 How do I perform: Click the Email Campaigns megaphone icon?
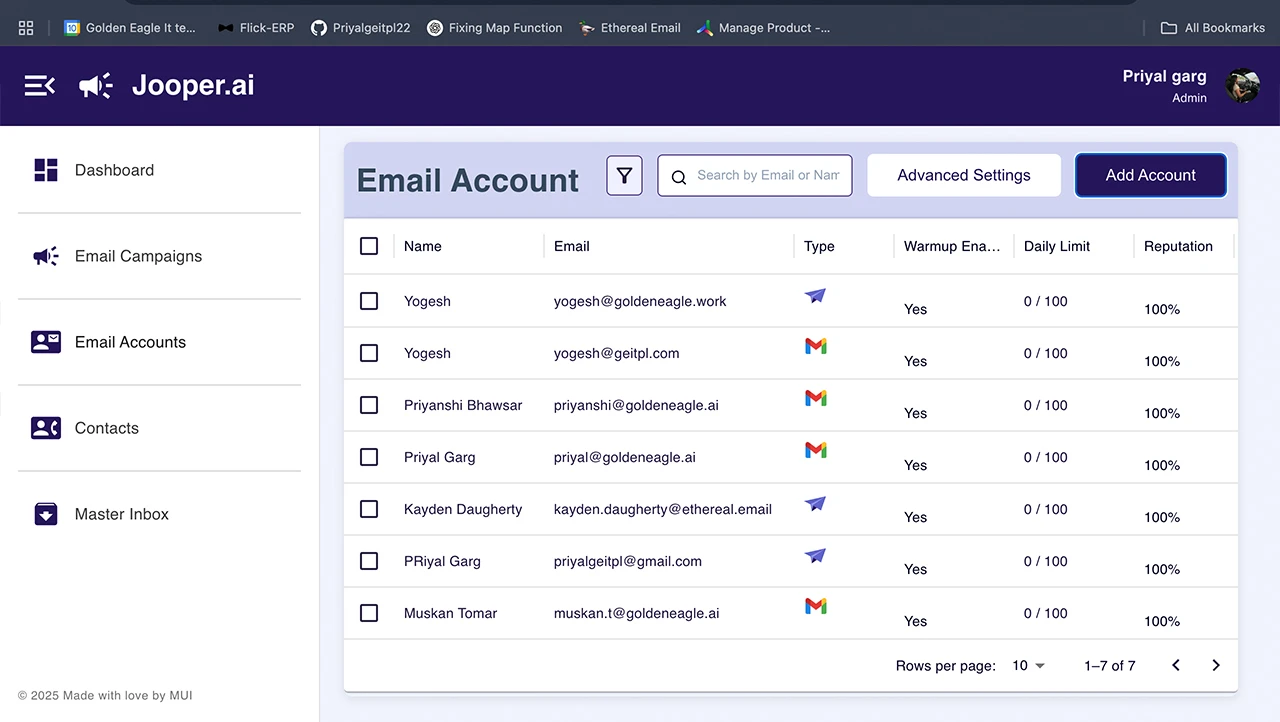[46, 256]
